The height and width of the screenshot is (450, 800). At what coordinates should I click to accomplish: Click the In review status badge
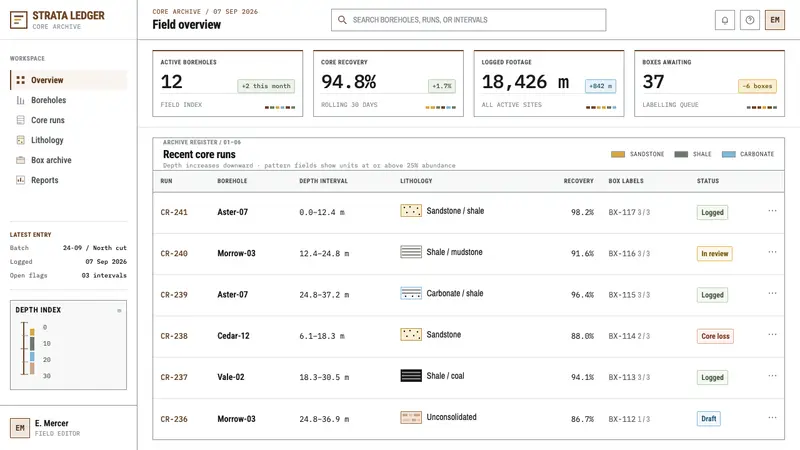714,254
